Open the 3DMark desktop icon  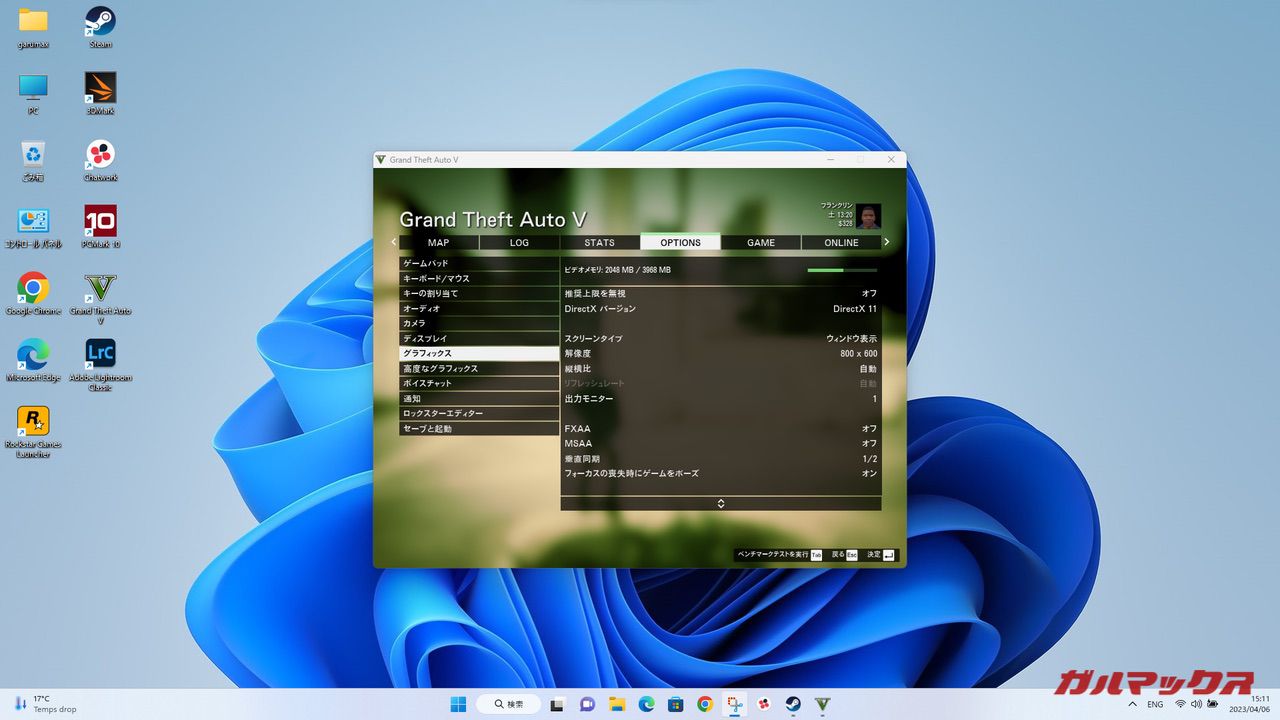pos(100,89)
